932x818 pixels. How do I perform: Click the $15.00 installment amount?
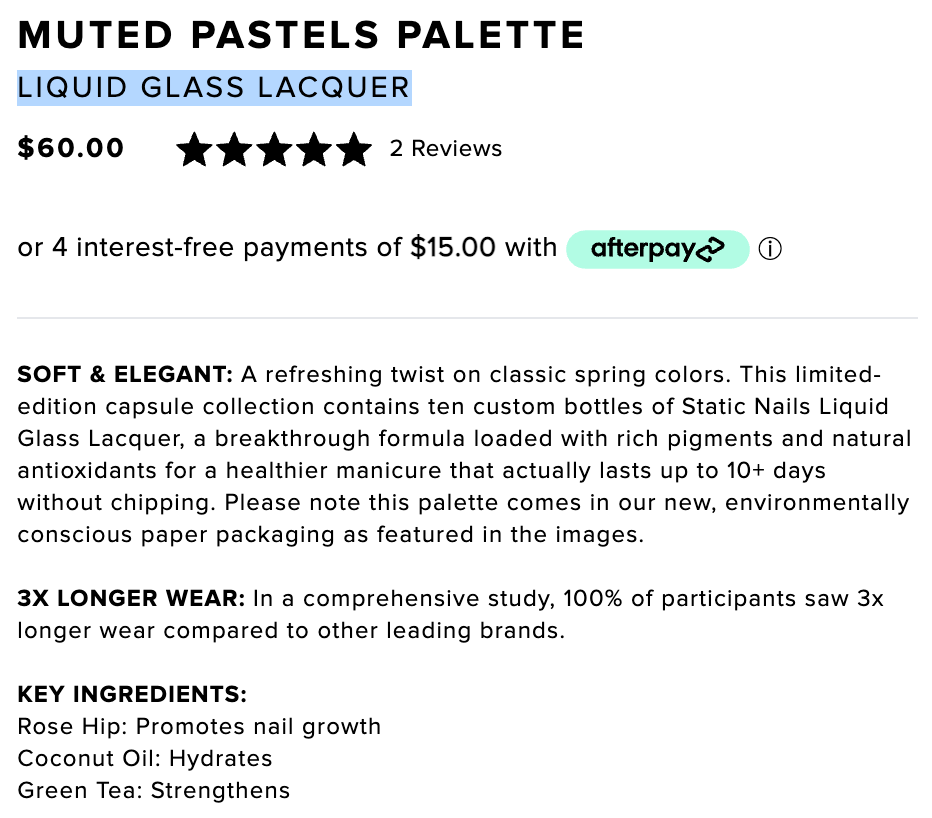(453, 247)
